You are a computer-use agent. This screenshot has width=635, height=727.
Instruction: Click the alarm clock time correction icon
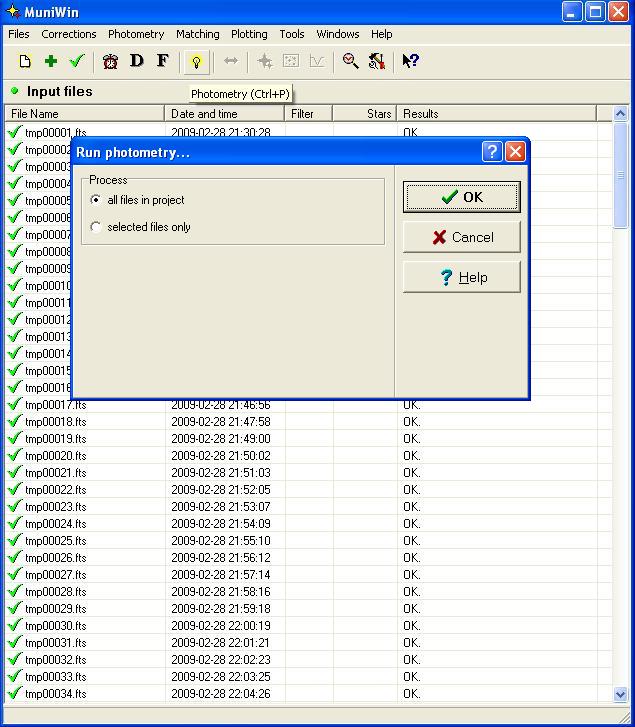110,62
